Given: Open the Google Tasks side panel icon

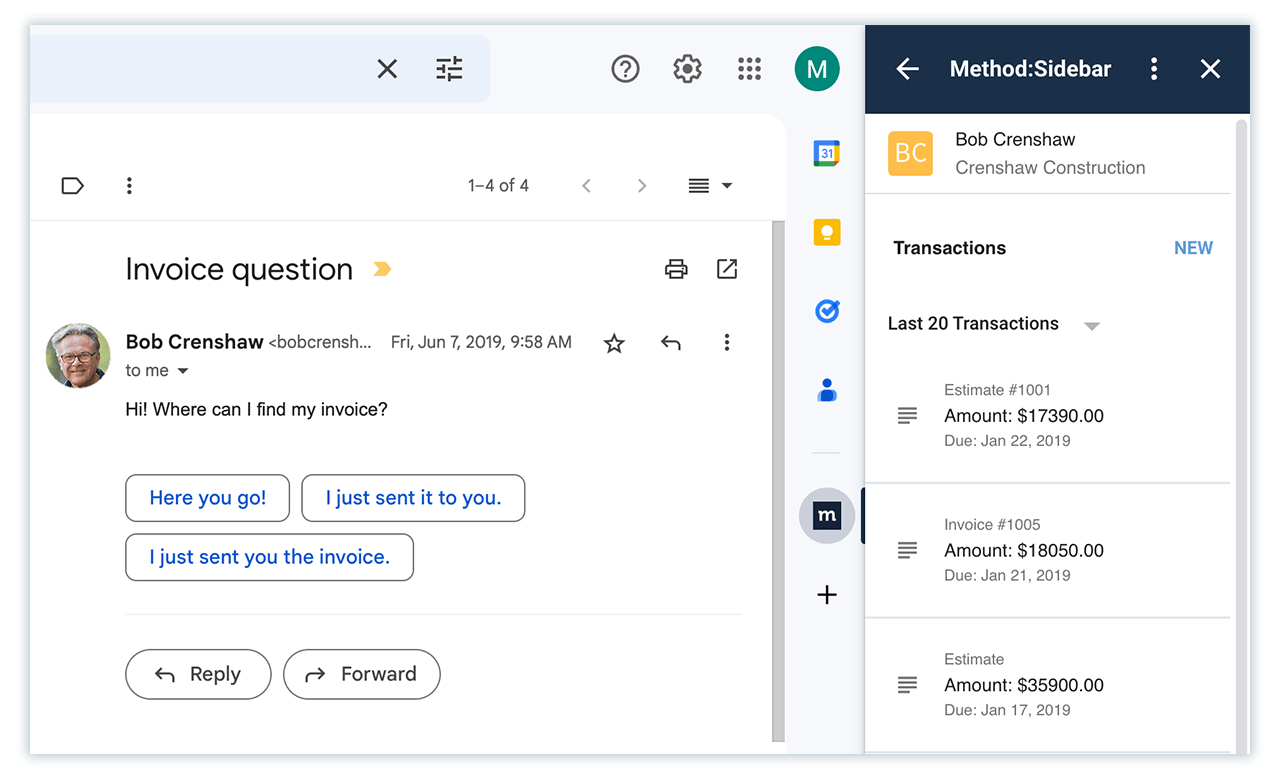Looking at the screenshot, I should (827, 311).
